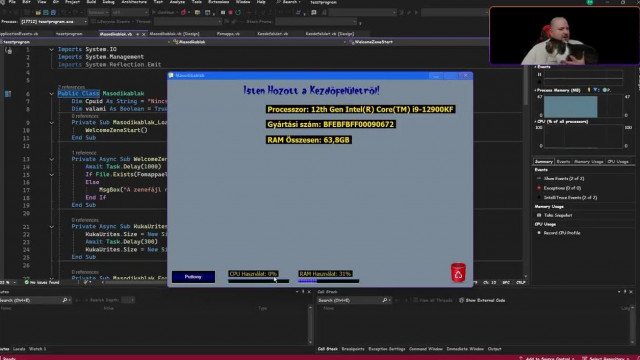640x360 pixels.
Task: Click the Open File folder icon in toolbar
Action: coord(38,13)
